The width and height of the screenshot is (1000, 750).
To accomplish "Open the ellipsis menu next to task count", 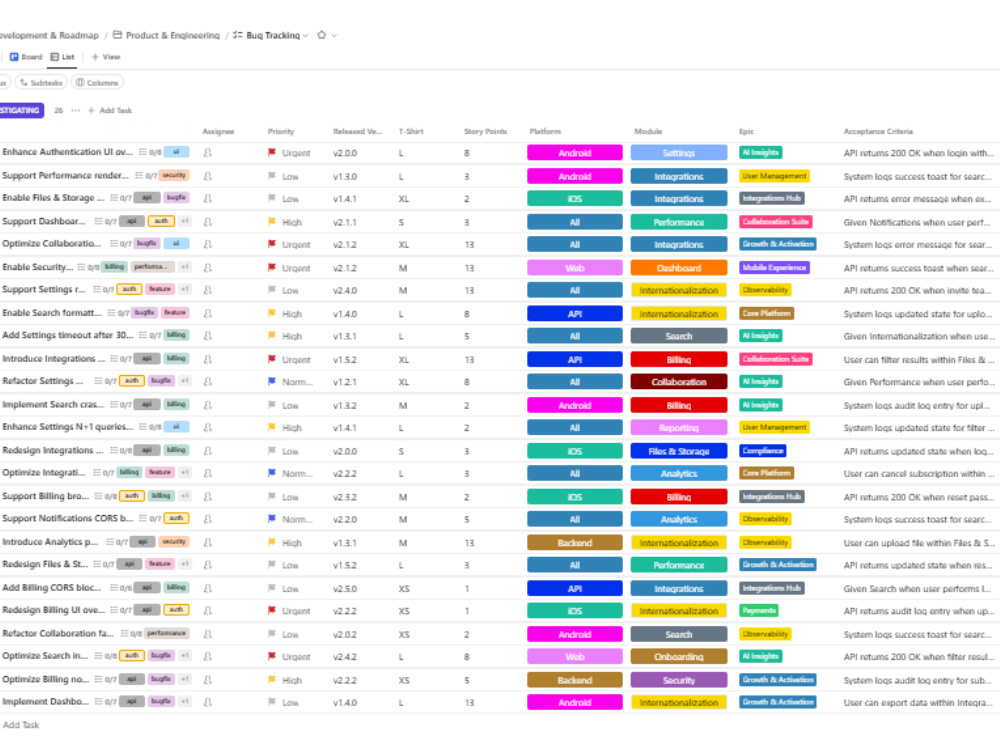I will pyautogui.click(x=76, y=110).
